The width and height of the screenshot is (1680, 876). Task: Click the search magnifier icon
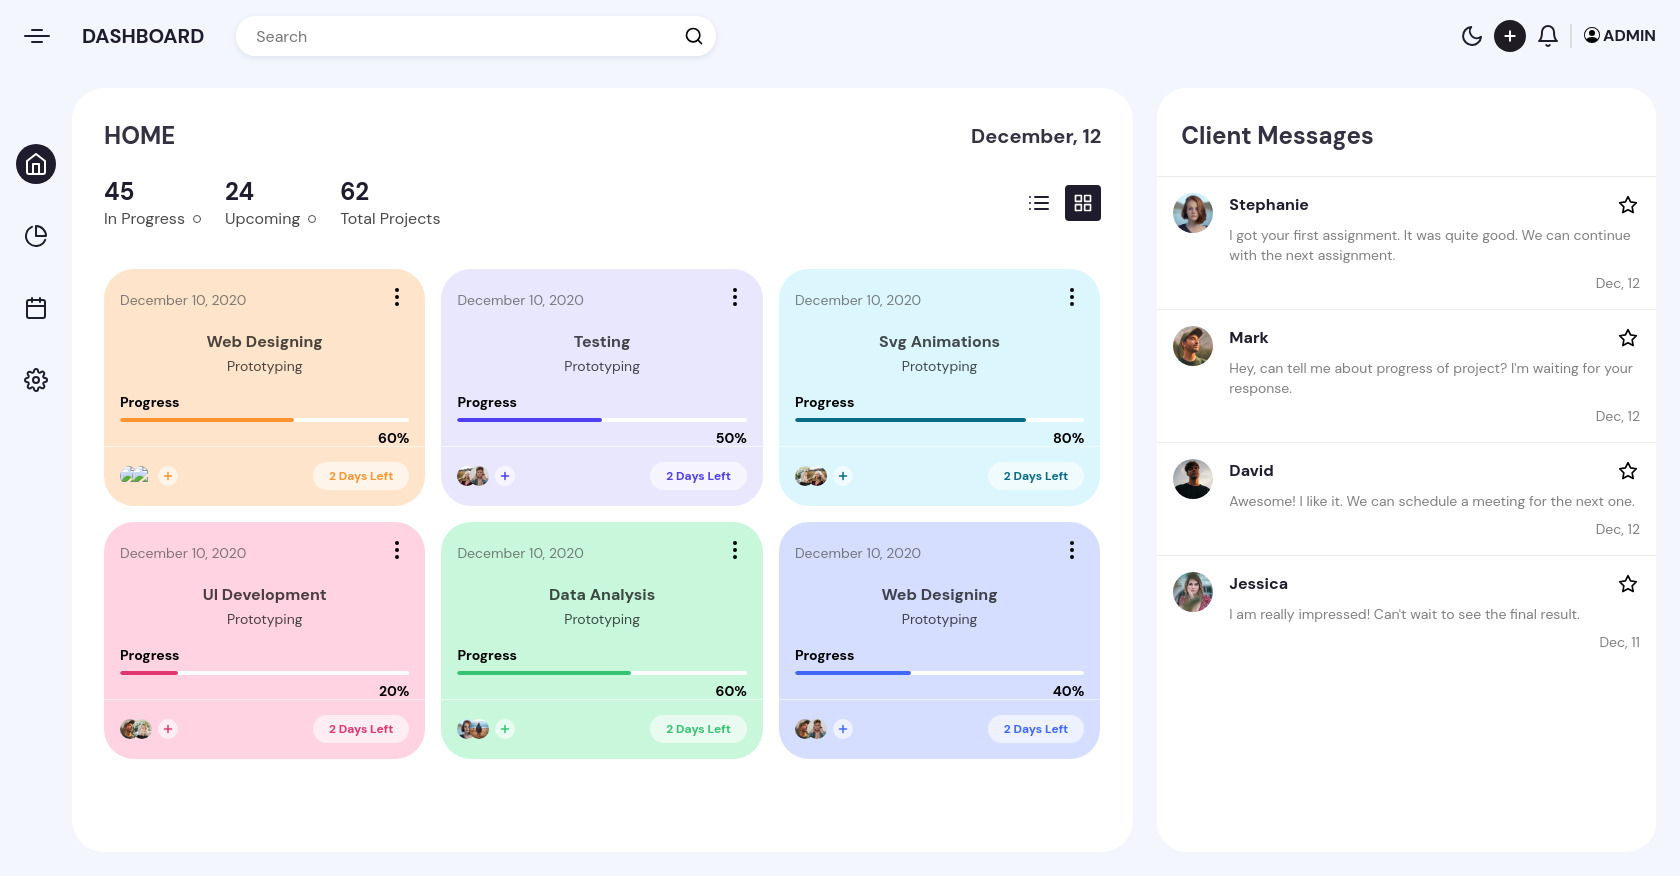[693, 37]
